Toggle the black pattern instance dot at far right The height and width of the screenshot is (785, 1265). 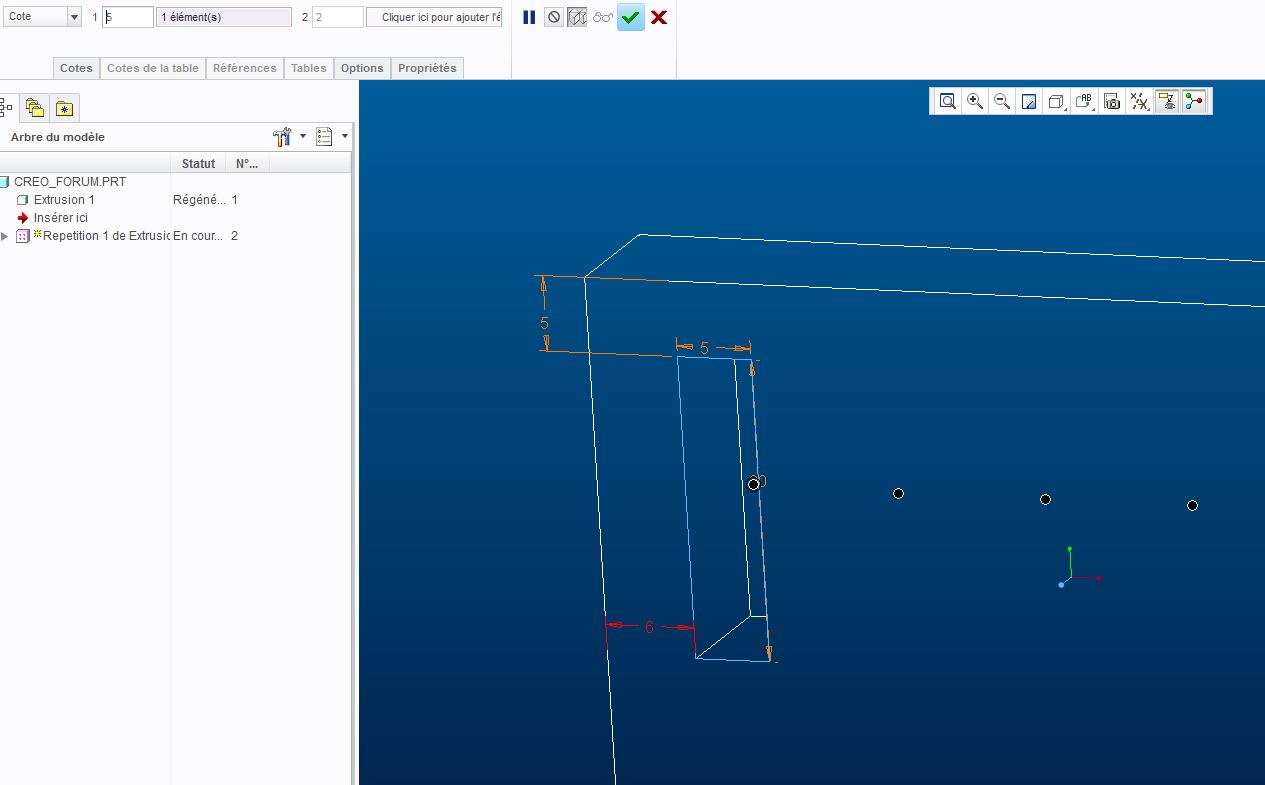point(1192,505)
